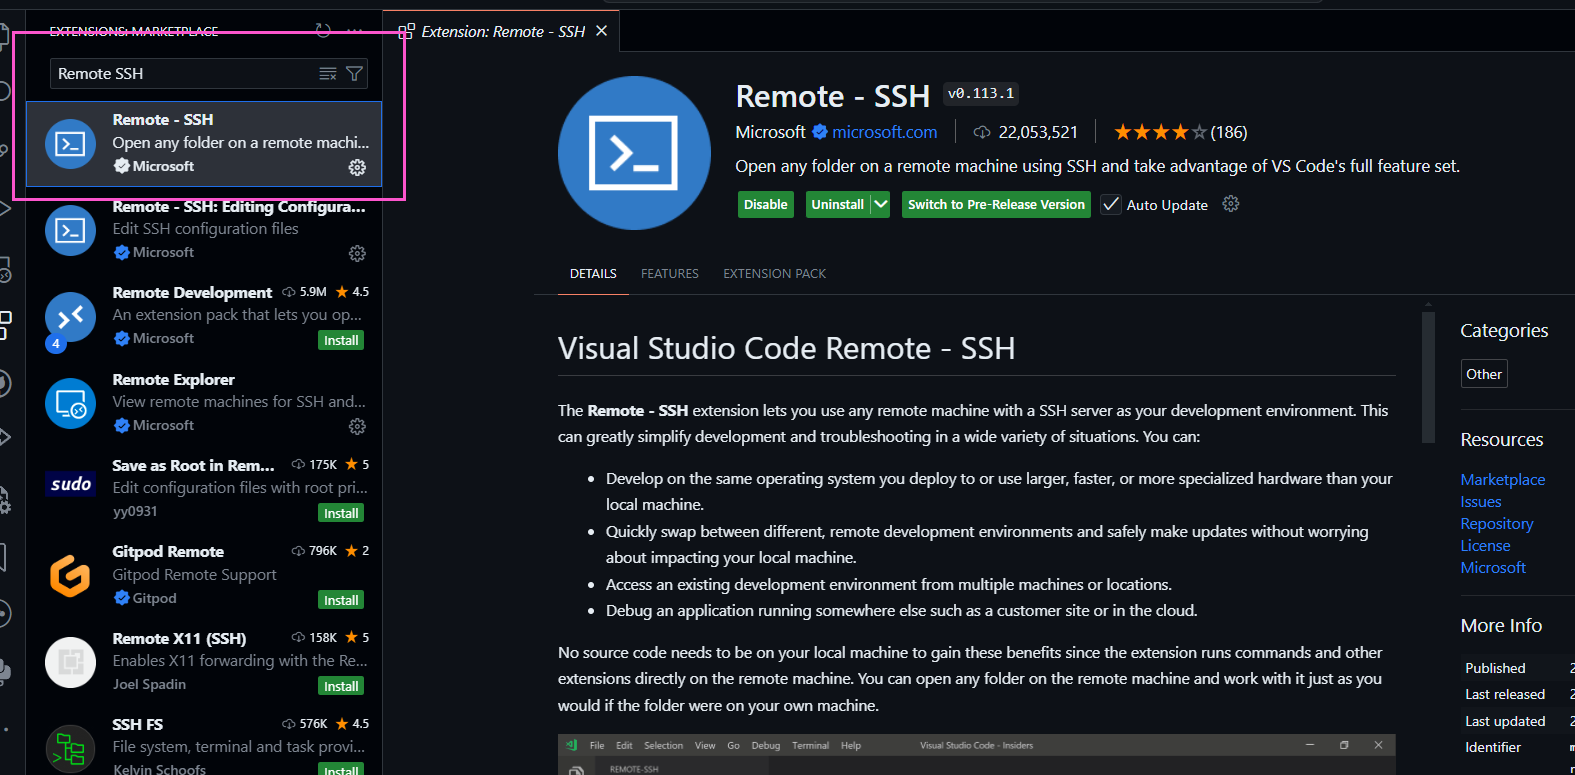
Task: Click the Joel Spadin publisher name
Action: click(149, 684)
